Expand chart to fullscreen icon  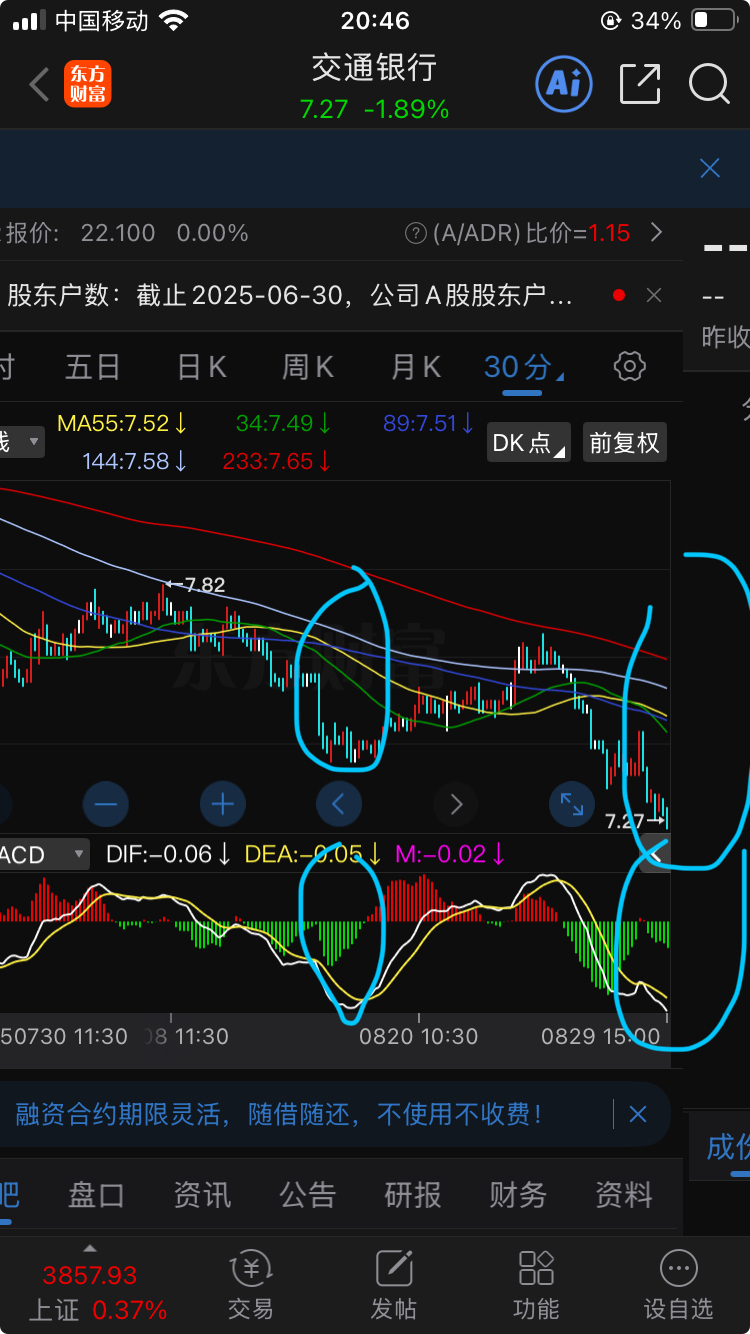572,803
